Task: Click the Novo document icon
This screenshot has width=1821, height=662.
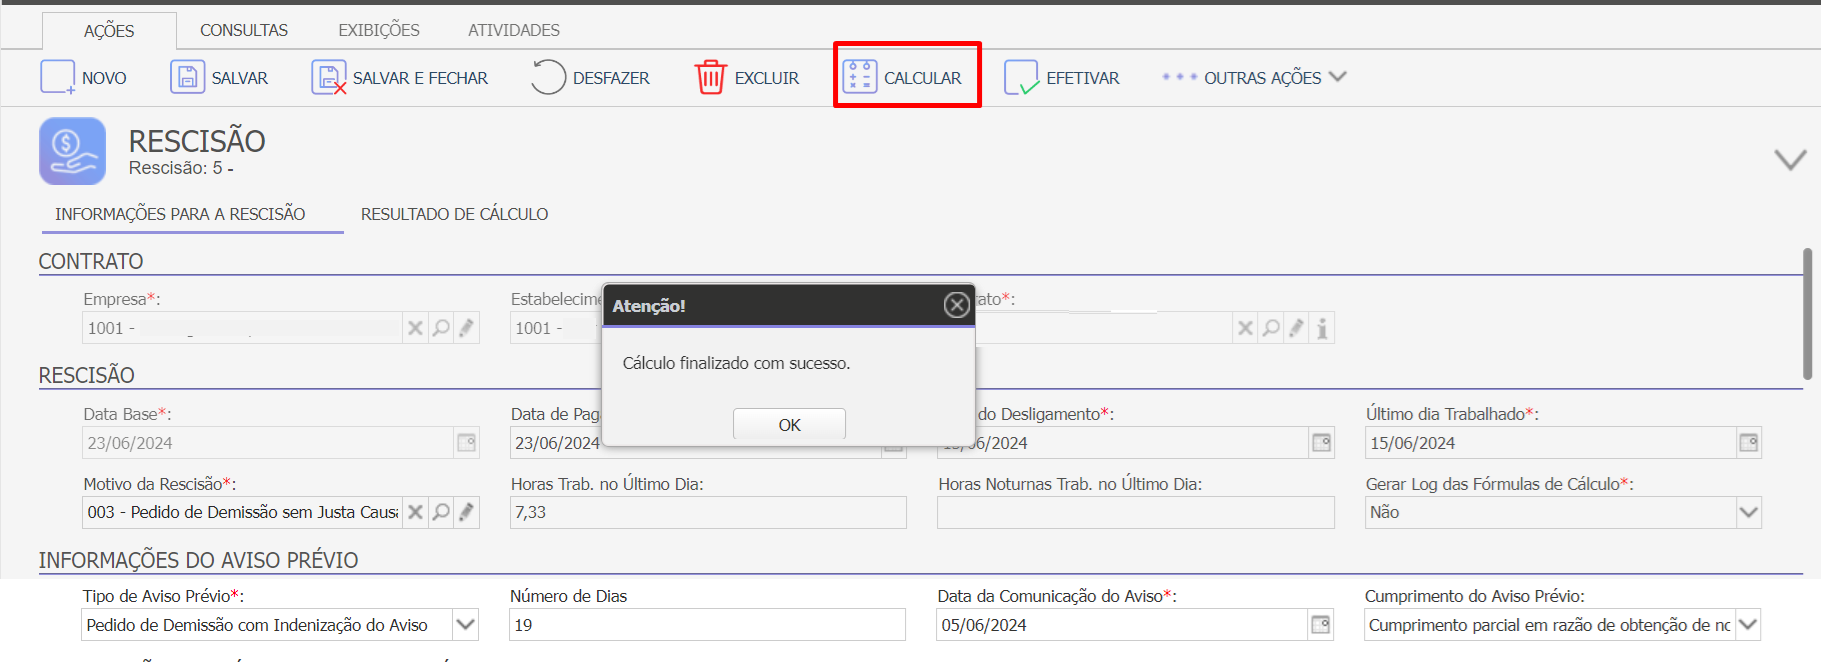Action: [x=57, y=77]
